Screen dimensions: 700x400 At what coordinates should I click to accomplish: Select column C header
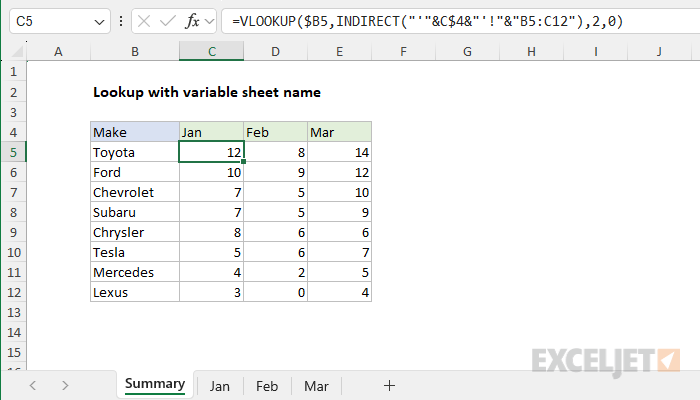click(212, 52)
